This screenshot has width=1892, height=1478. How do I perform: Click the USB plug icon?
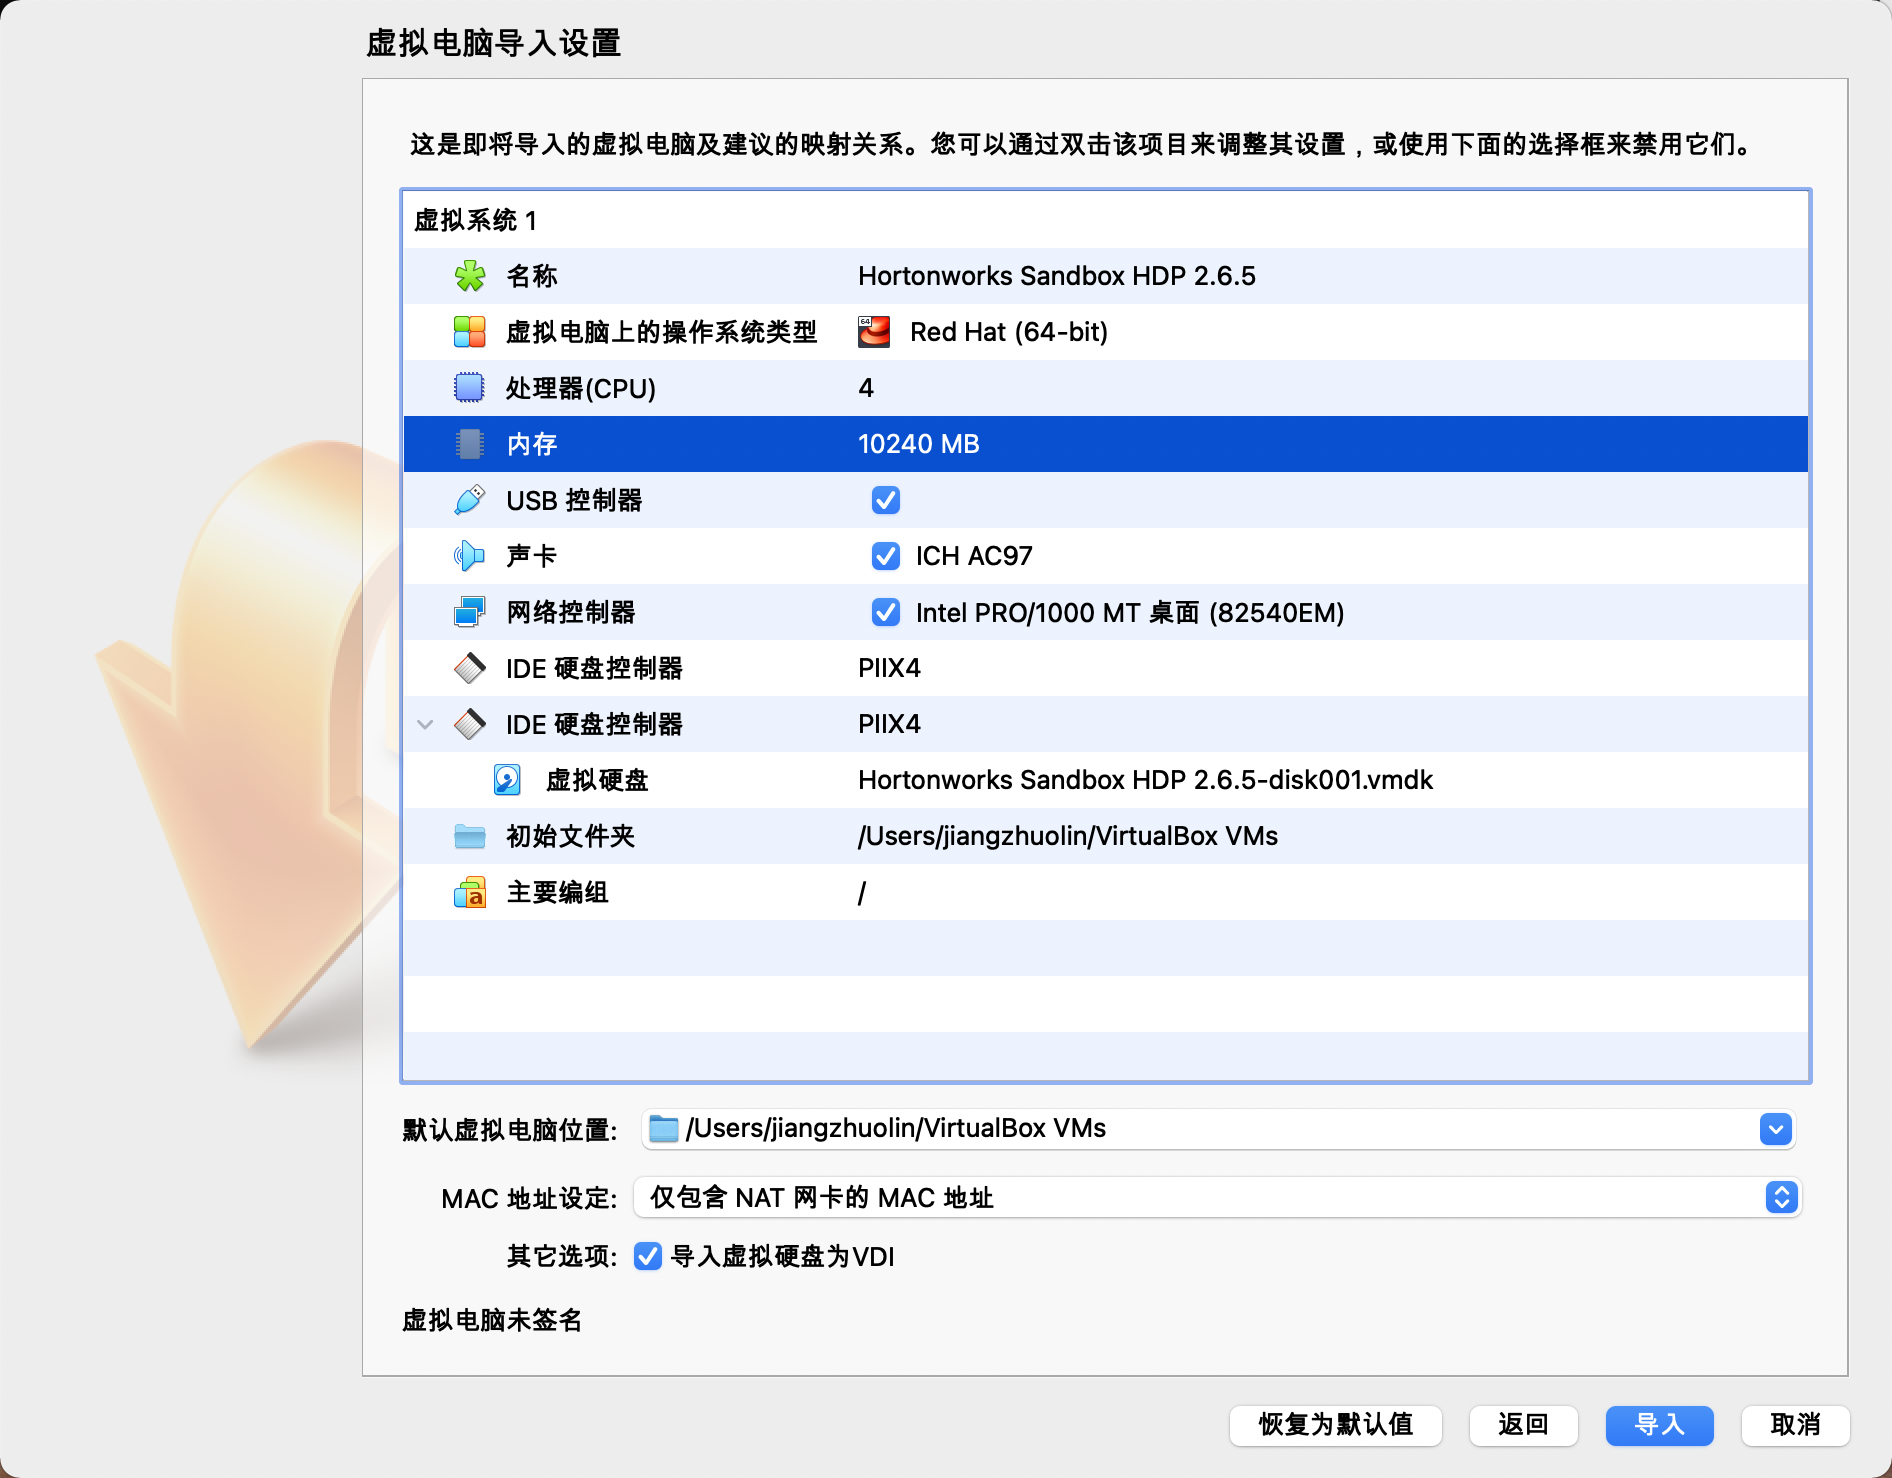469,500
